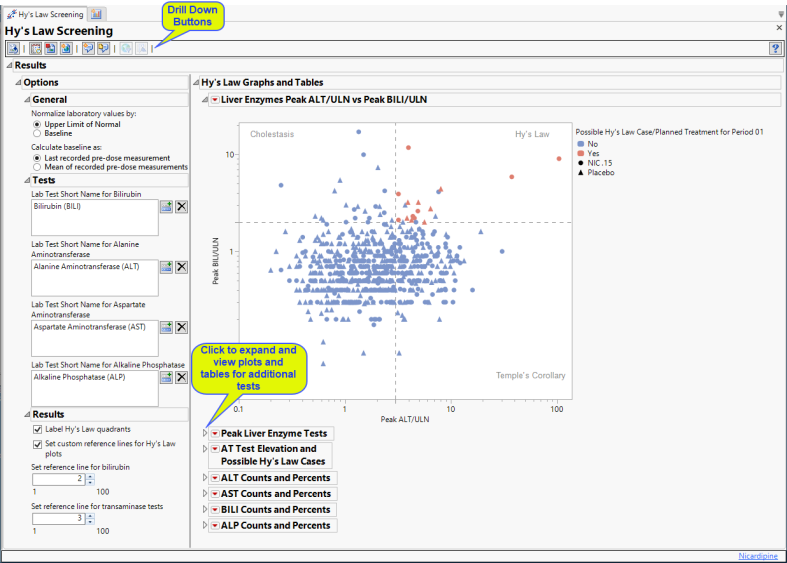Open red triangle menu for AT Test Elevation
Viewport: 787px width, 563px height.
pos(215,449)
